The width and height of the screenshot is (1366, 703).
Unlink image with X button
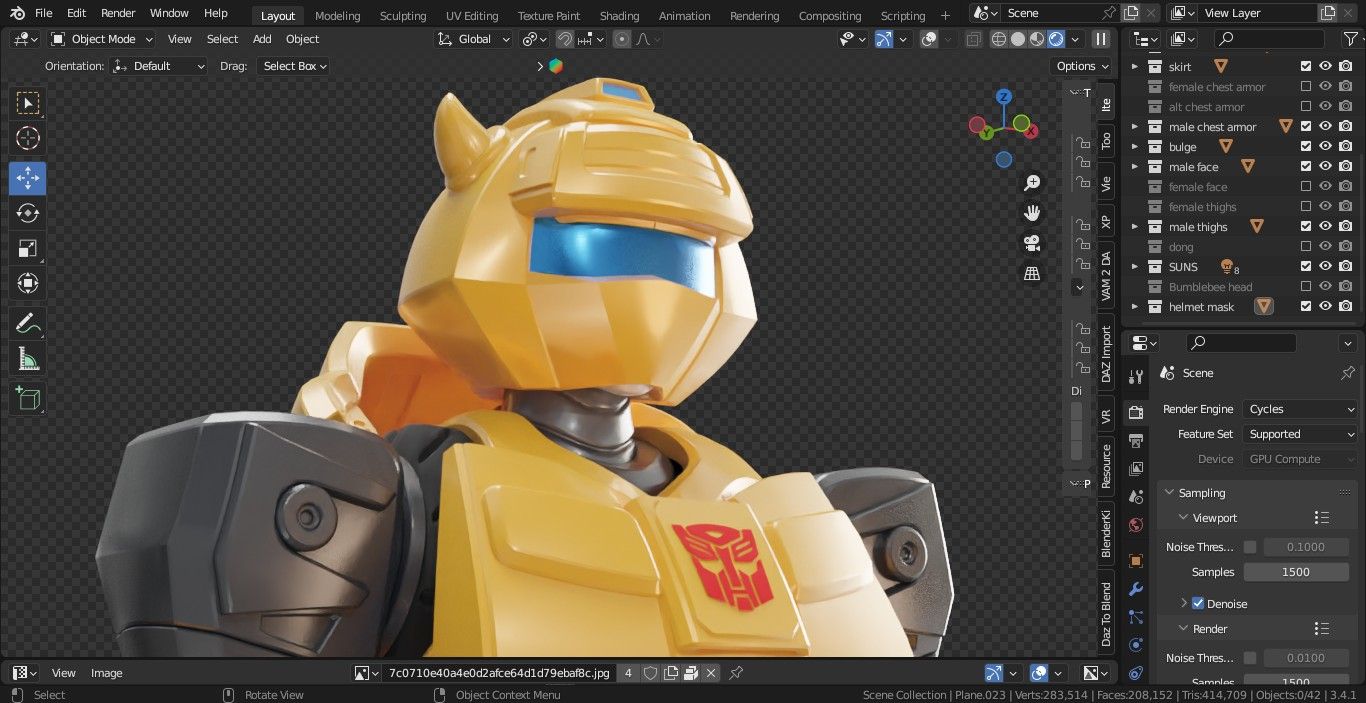pyautogui.click(x=711, y=673)
